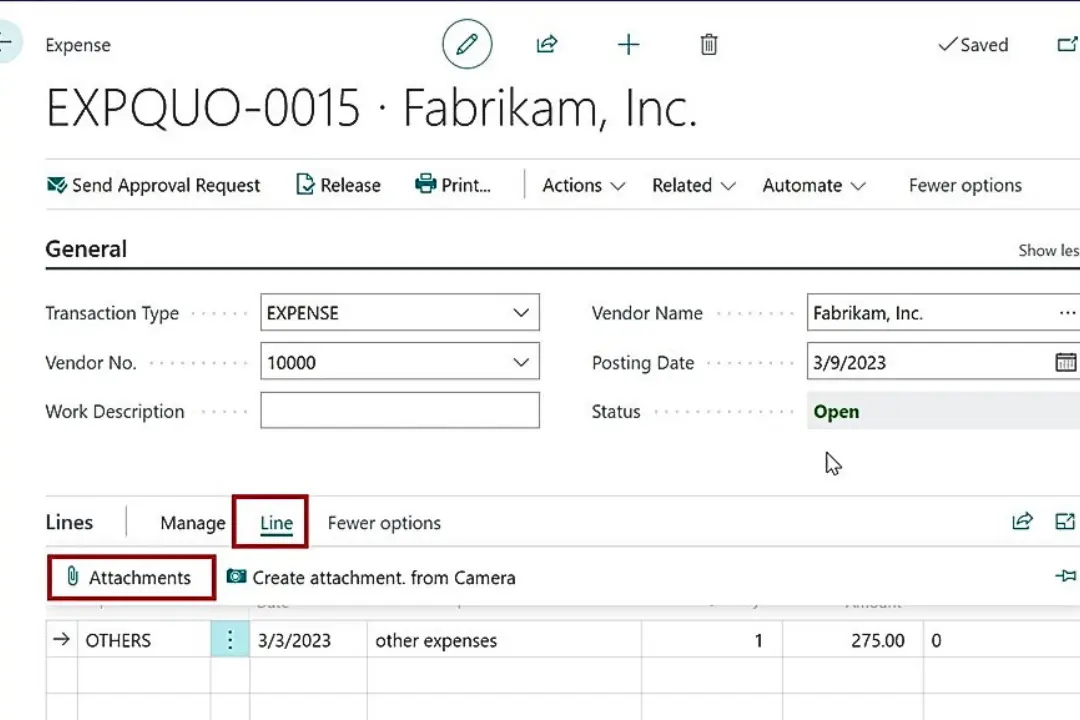The height and width of the screenshot is (720, 1080).
Task: Click Show less in General section
Action: (1048, 250)
